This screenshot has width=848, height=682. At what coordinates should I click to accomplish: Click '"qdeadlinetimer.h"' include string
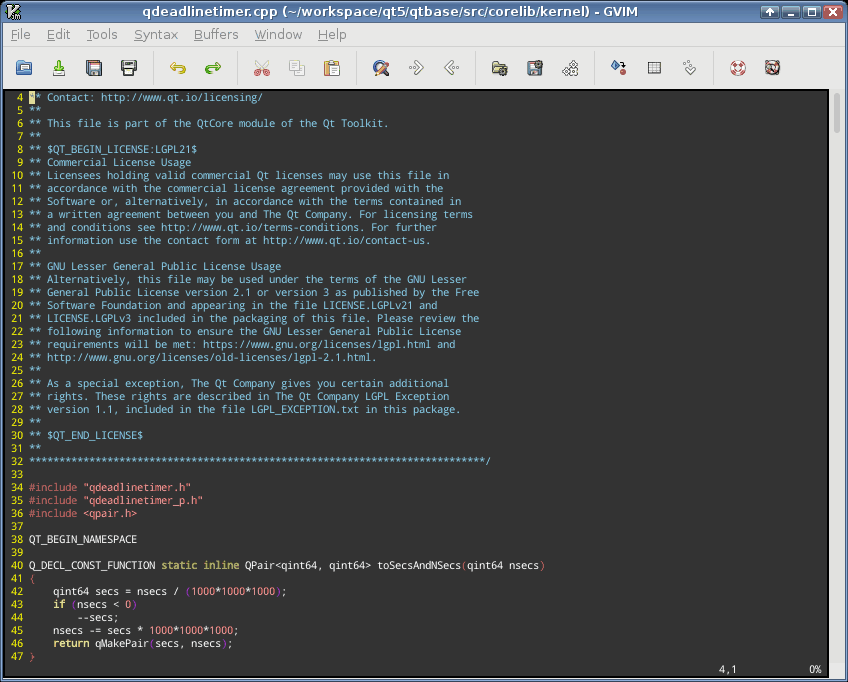pyautogui.click(x=137, y=487)
